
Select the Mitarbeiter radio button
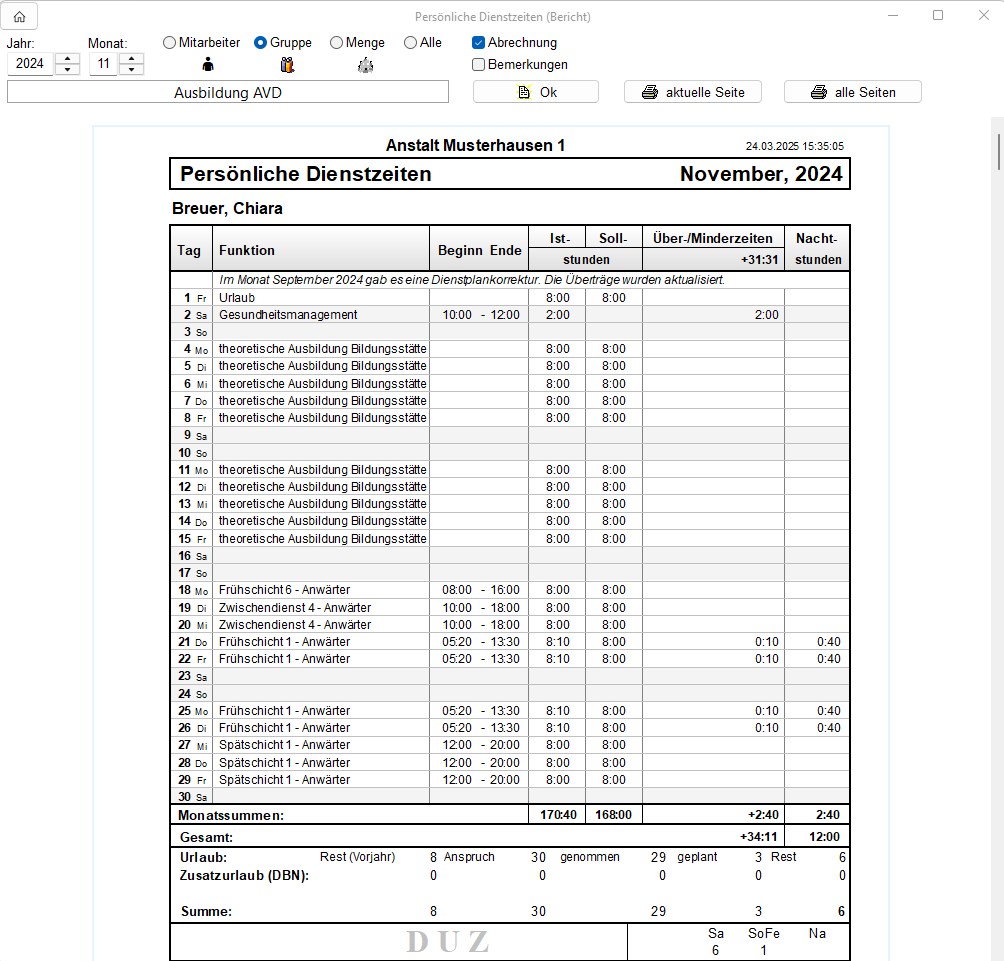point(169,43)
